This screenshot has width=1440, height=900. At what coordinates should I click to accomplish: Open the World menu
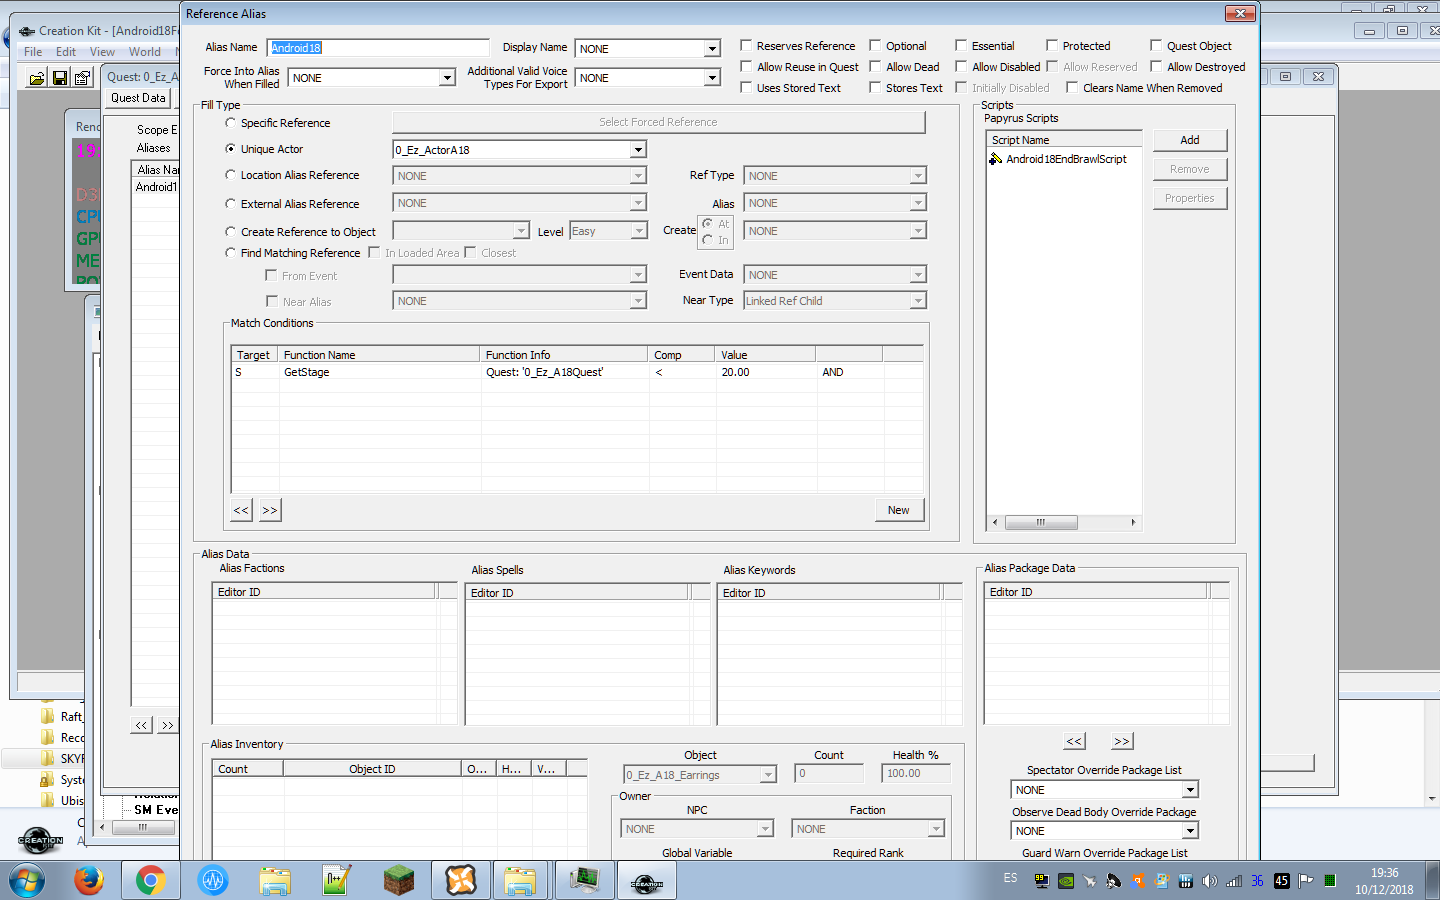145,51
